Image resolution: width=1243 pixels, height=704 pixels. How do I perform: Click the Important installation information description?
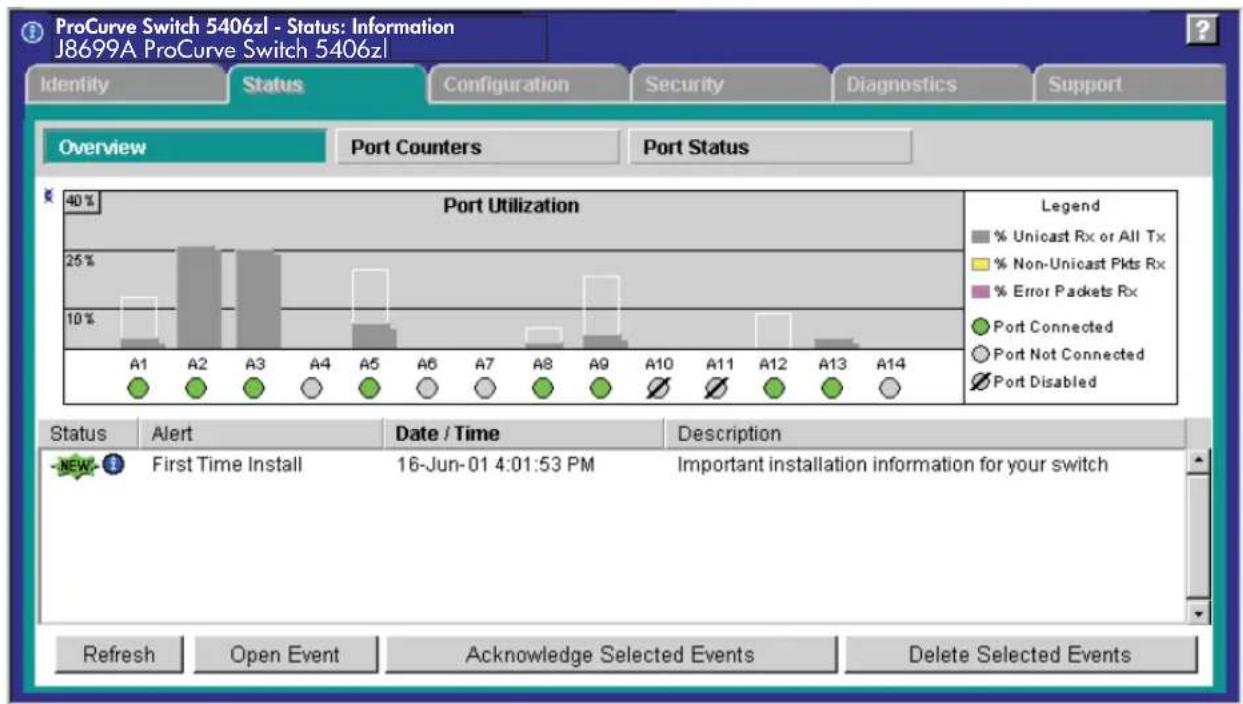pyautogui.click(x=893, y=465)
